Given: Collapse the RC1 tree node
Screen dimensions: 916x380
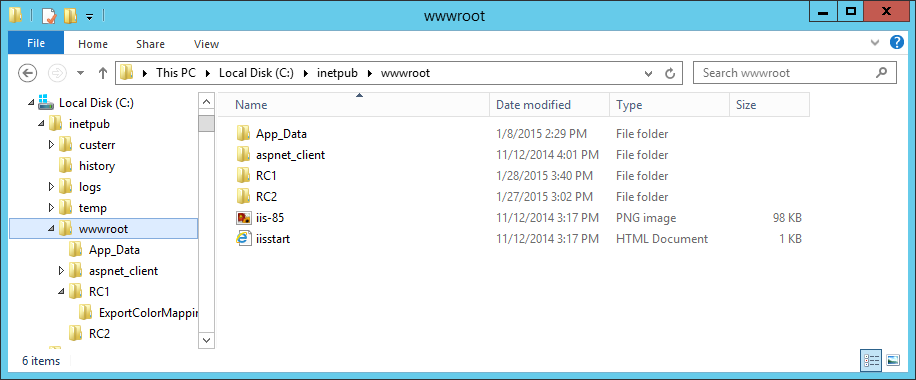Looking at the screenshot, I should tap(61, 292).
